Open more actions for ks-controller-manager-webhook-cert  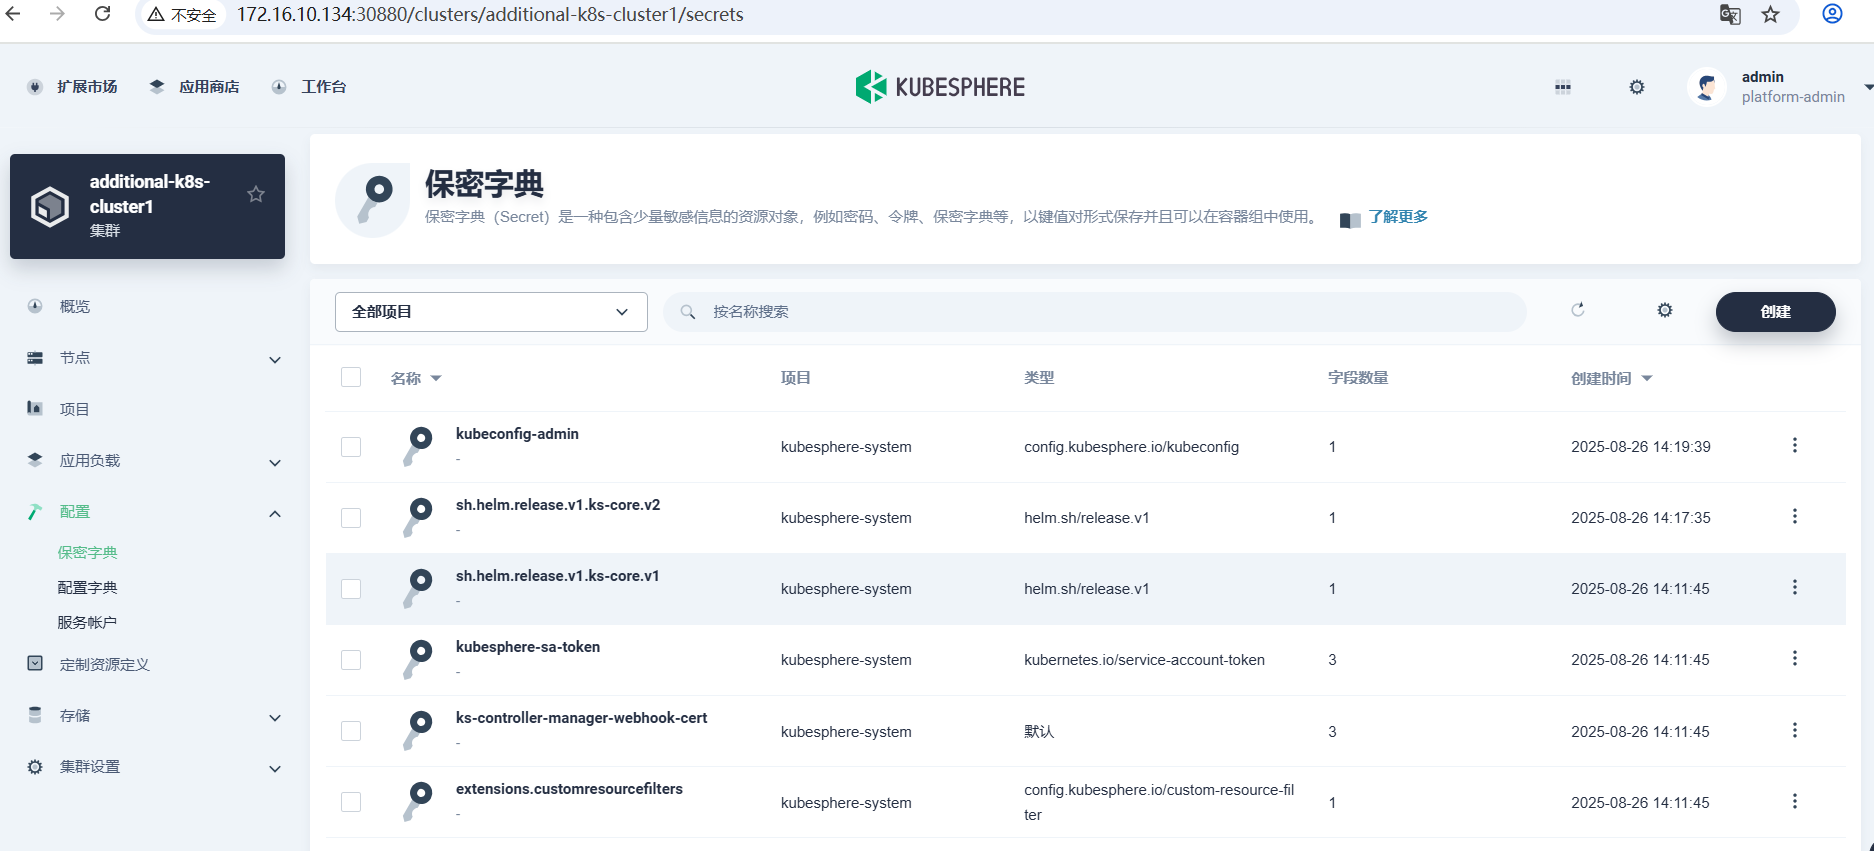(1795, 730)
